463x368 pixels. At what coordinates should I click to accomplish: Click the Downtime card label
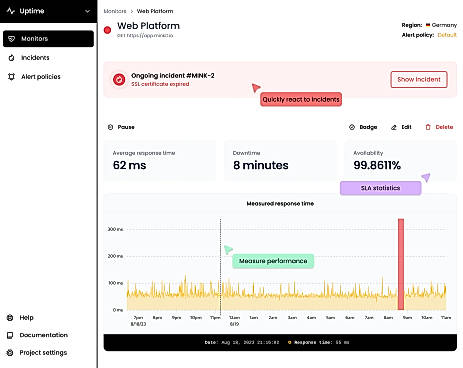click(x=246, y=153)
